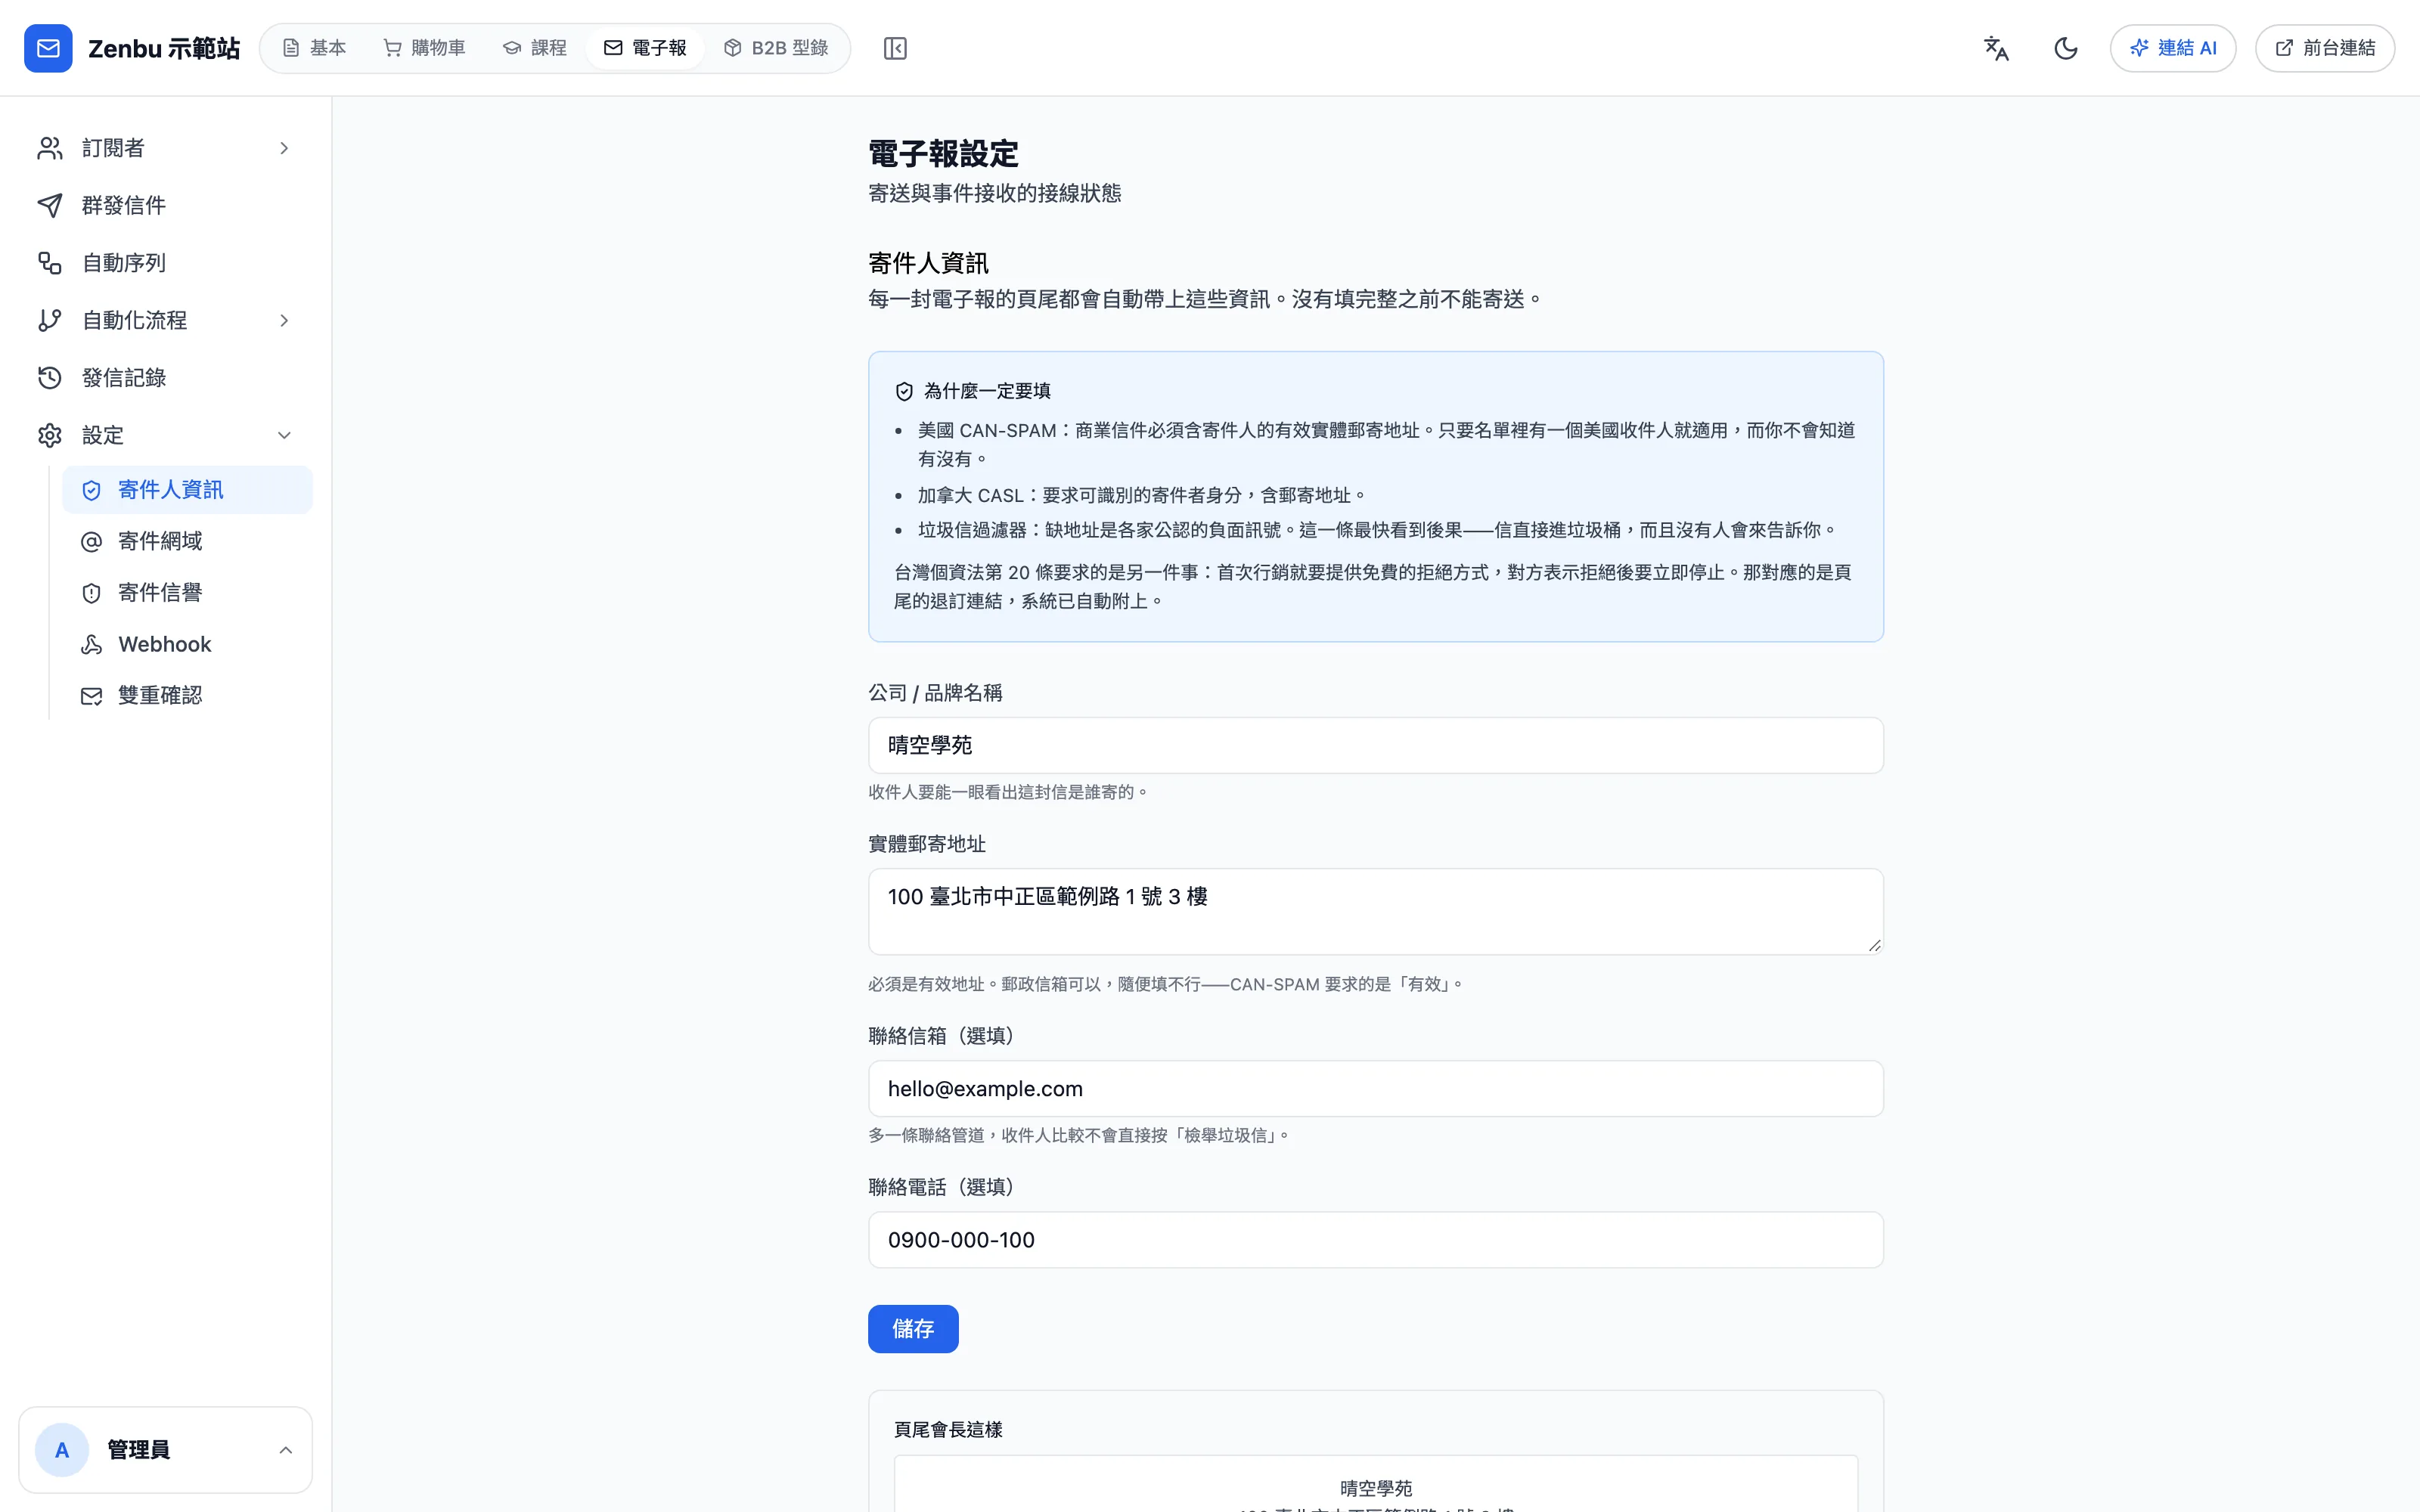The height and width of the screenshot is (1512, 2420).
Task: Collapse the sidebar with the panel icon
Action: tap(895, 48)
